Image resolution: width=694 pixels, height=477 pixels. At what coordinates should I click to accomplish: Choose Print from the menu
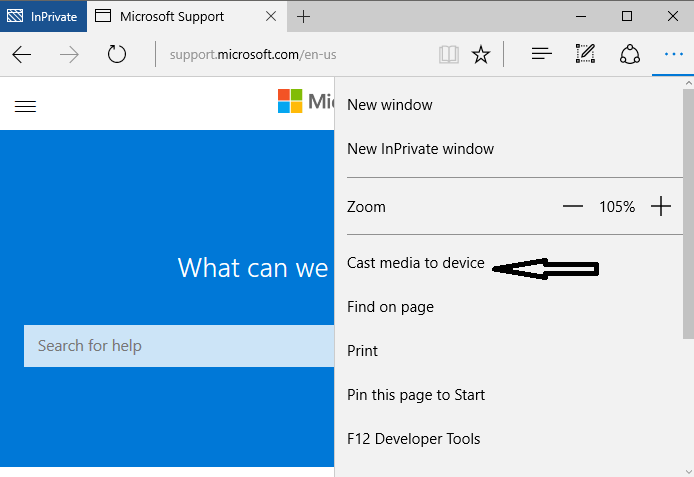362,351
